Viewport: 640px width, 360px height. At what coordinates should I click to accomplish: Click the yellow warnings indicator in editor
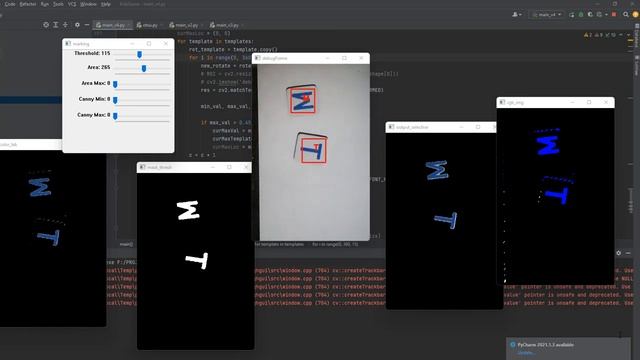coord(588,35)
